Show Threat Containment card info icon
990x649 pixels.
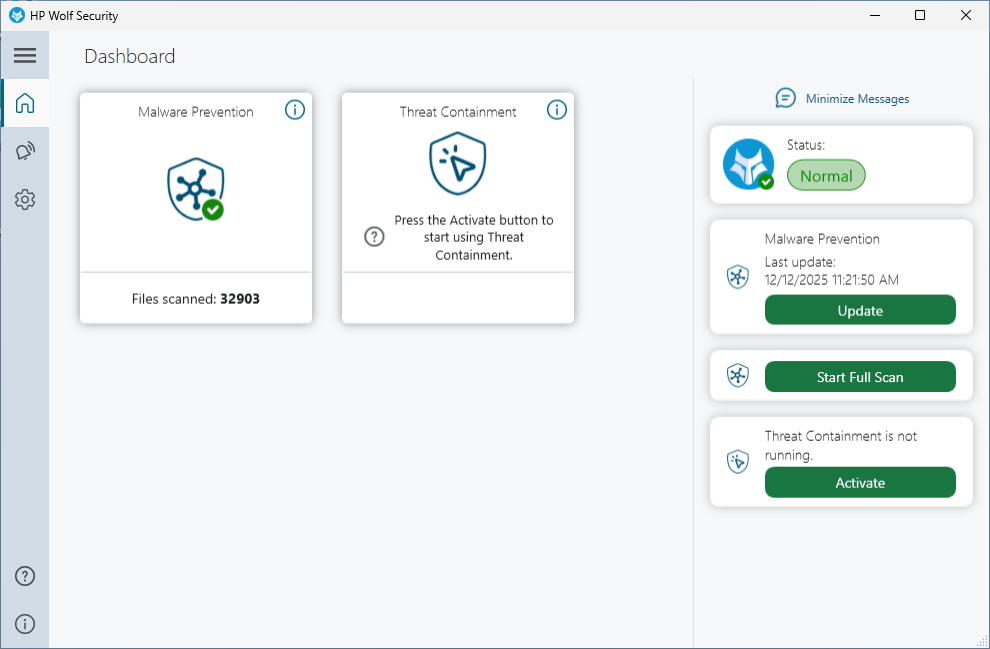(557, 110)
